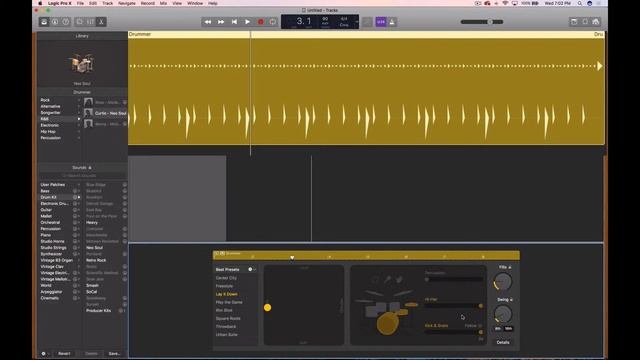Go to beginning with transport button
This screenshot has width=640, height=360.
pyautogui.click(x=234, y=22)
